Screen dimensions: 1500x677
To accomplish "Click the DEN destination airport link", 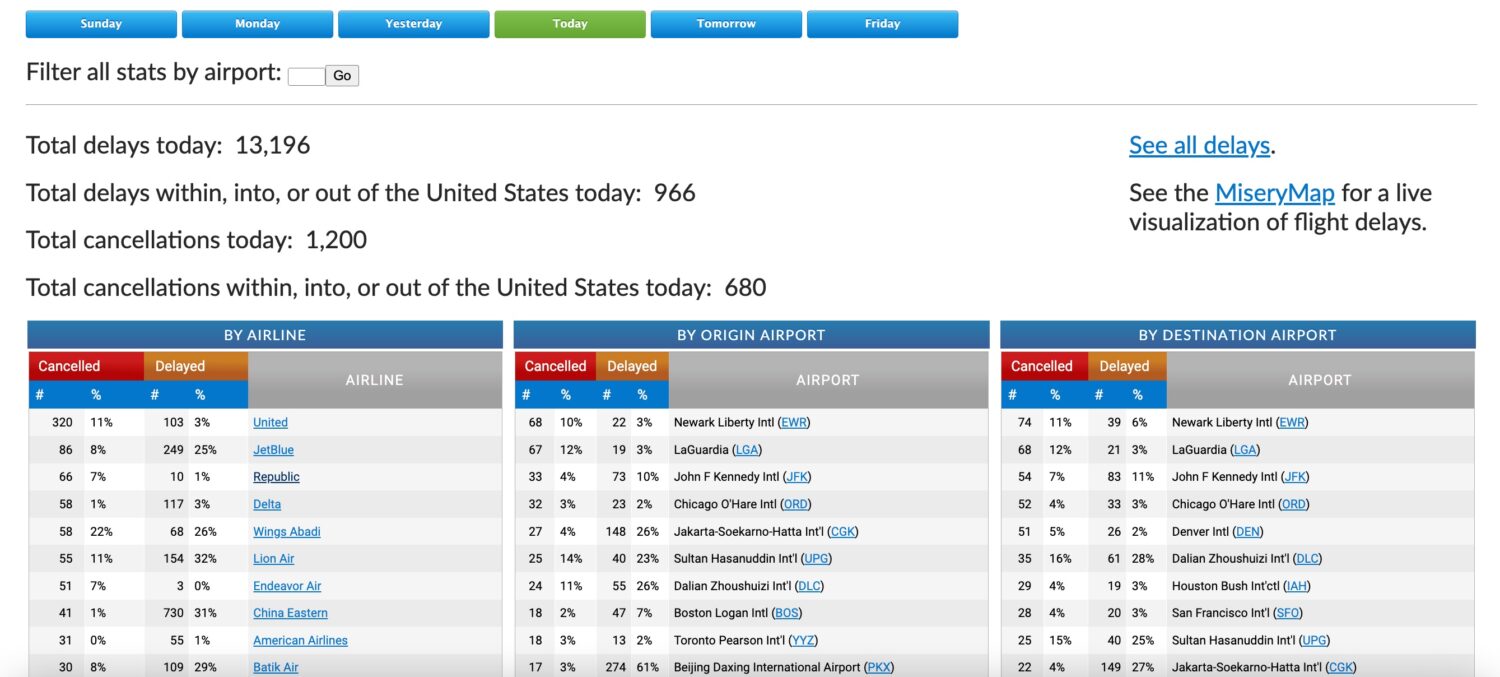I will click(x=1247, y=532).
